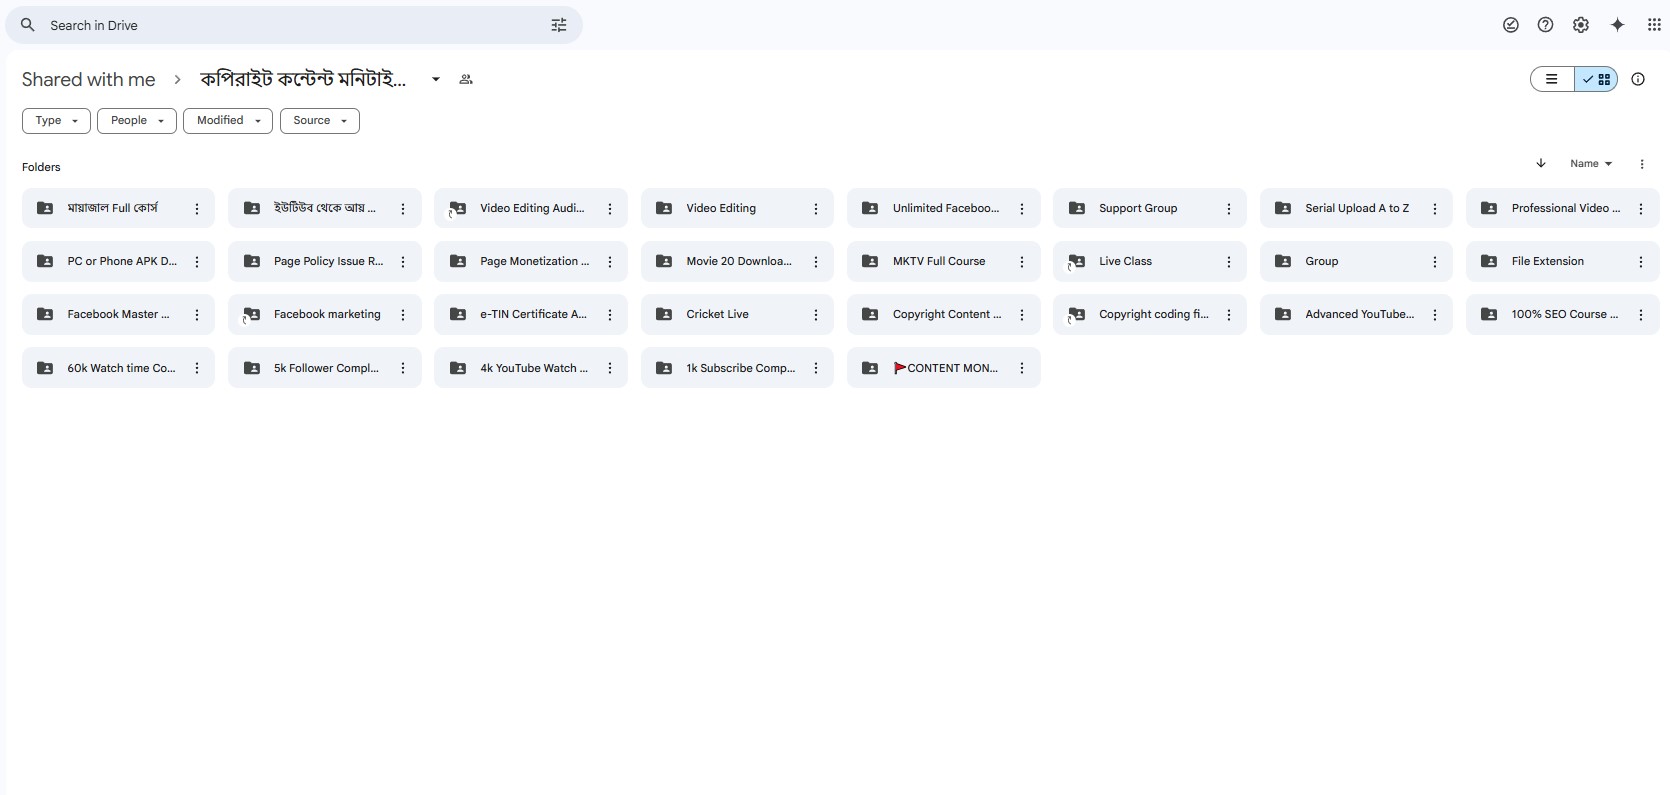Open the MKTV Full Course folder

pos(938,261)
